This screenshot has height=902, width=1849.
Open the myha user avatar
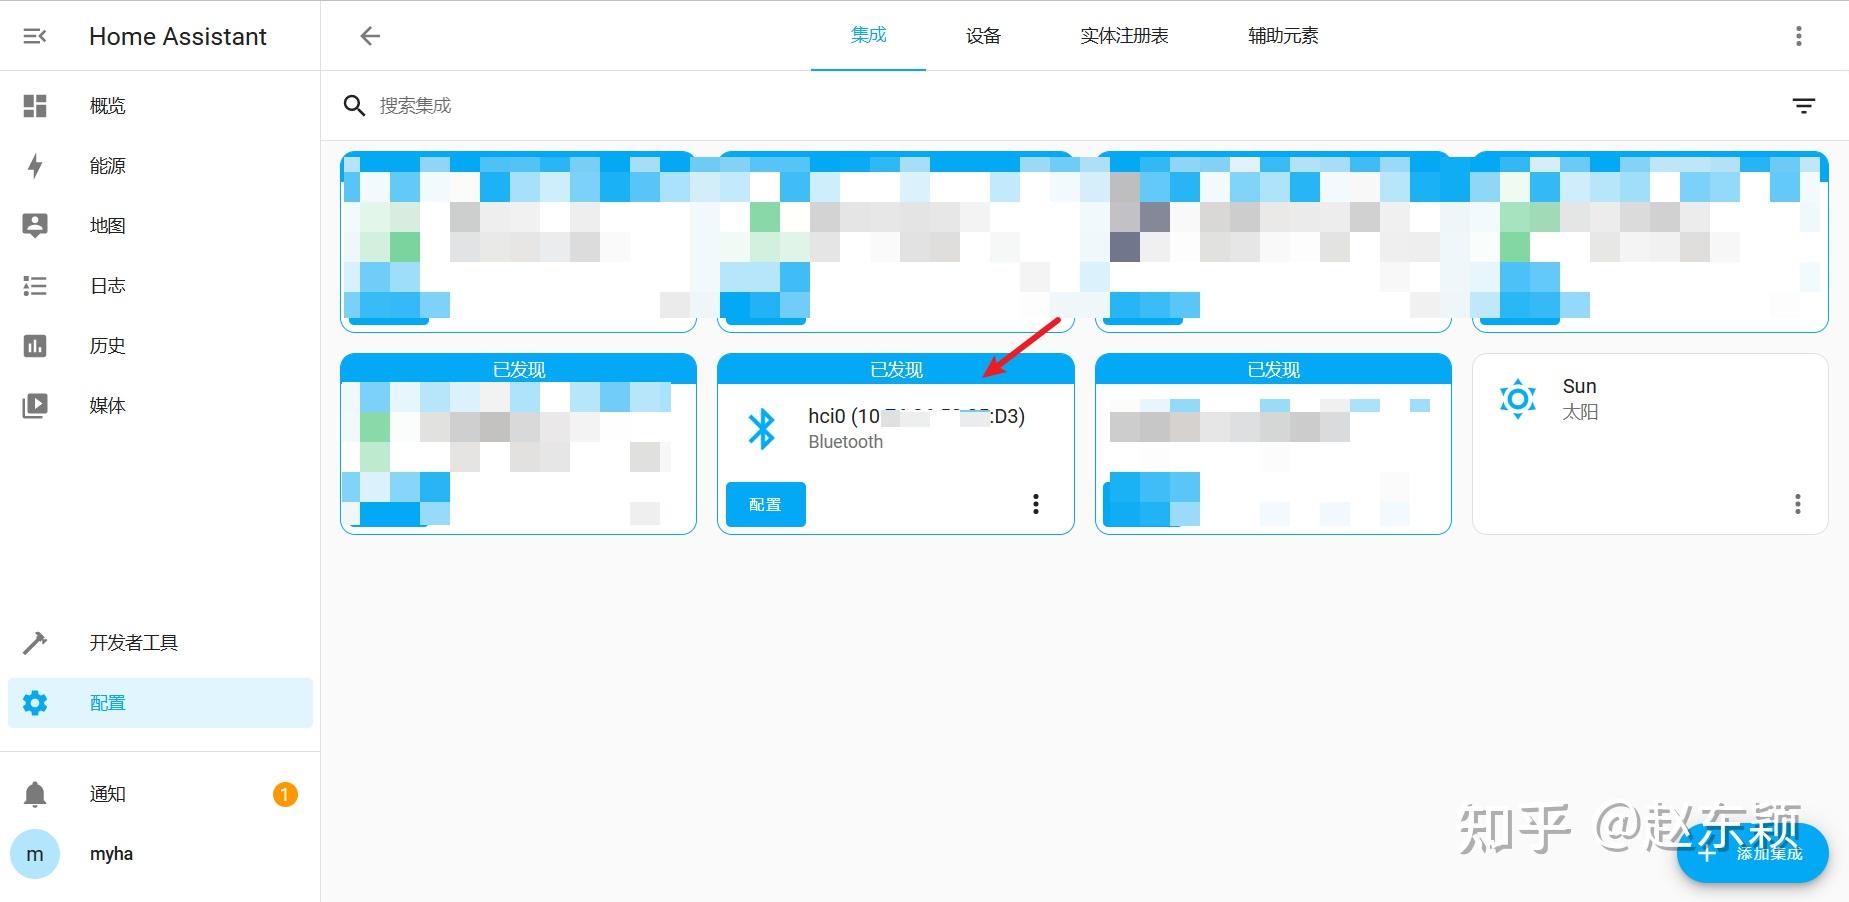pyautogui.click(x=35, y=854)
